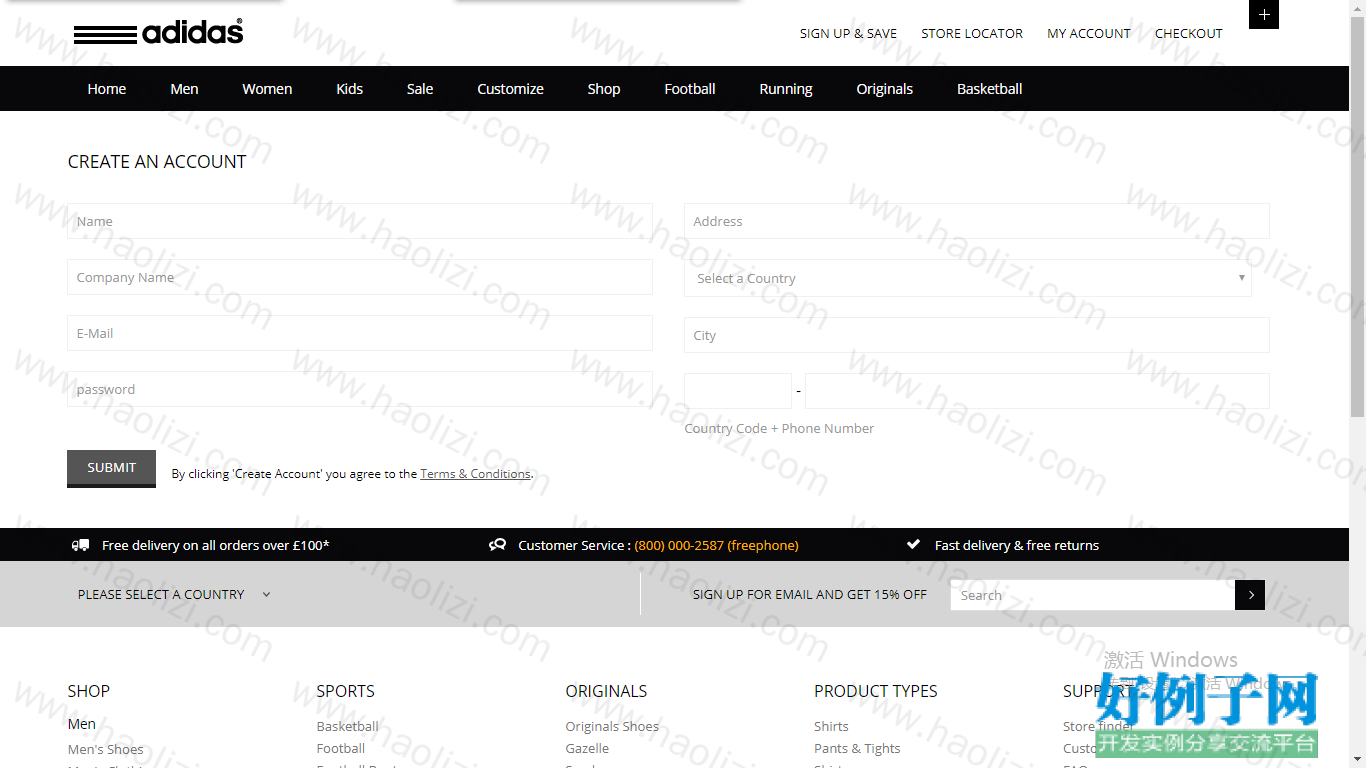Open the Originals Shoes footer link

pos(612,726)
